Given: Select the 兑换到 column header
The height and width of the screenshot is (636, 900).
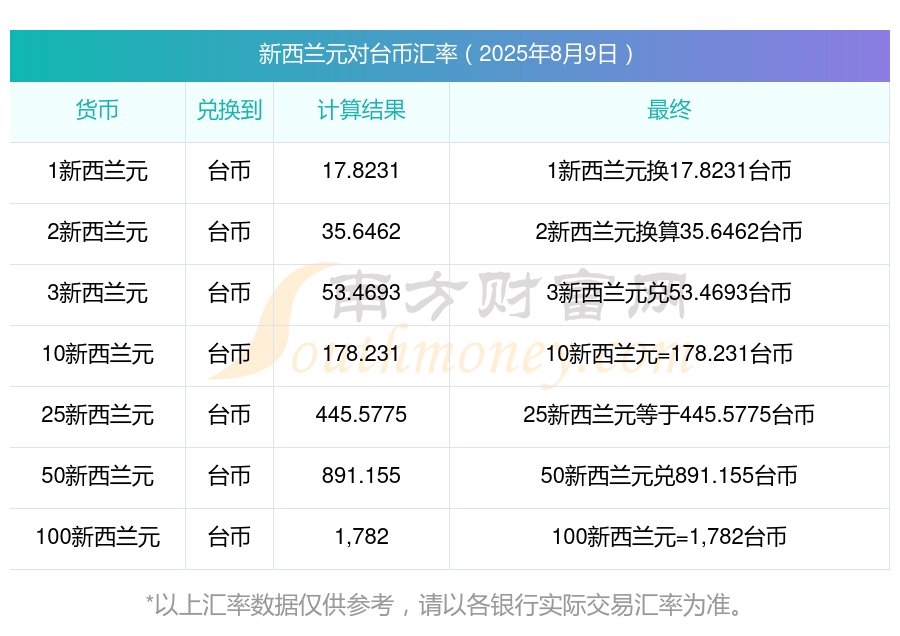Looking at the screenshot, I should 229,110.
